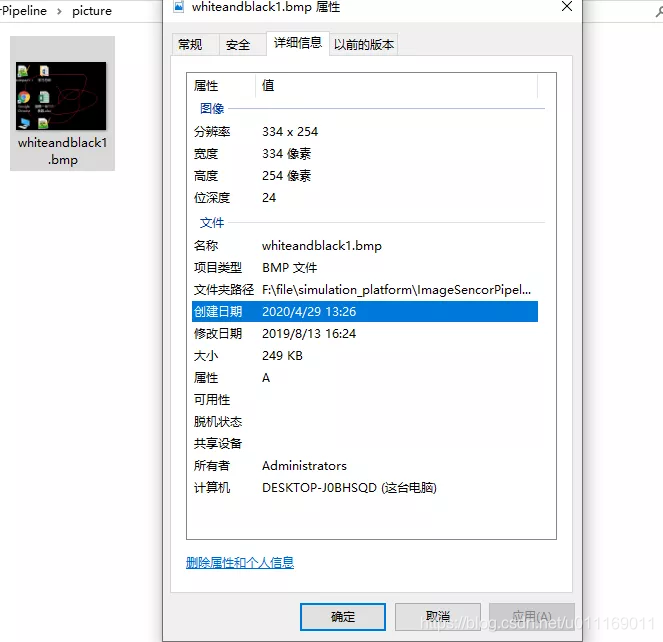Close the properties dialog

pyautogui.click(x=567, y=6)
